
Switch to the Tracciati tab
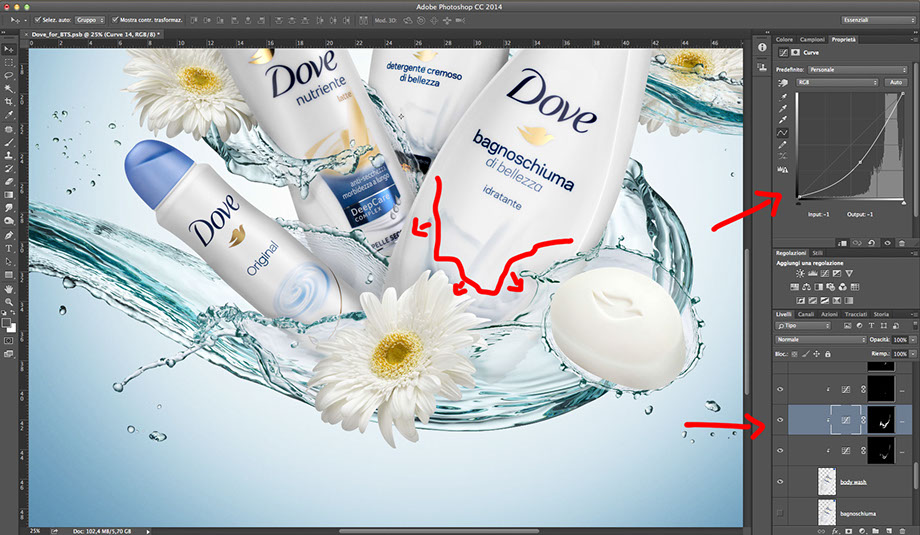(856, 314)
